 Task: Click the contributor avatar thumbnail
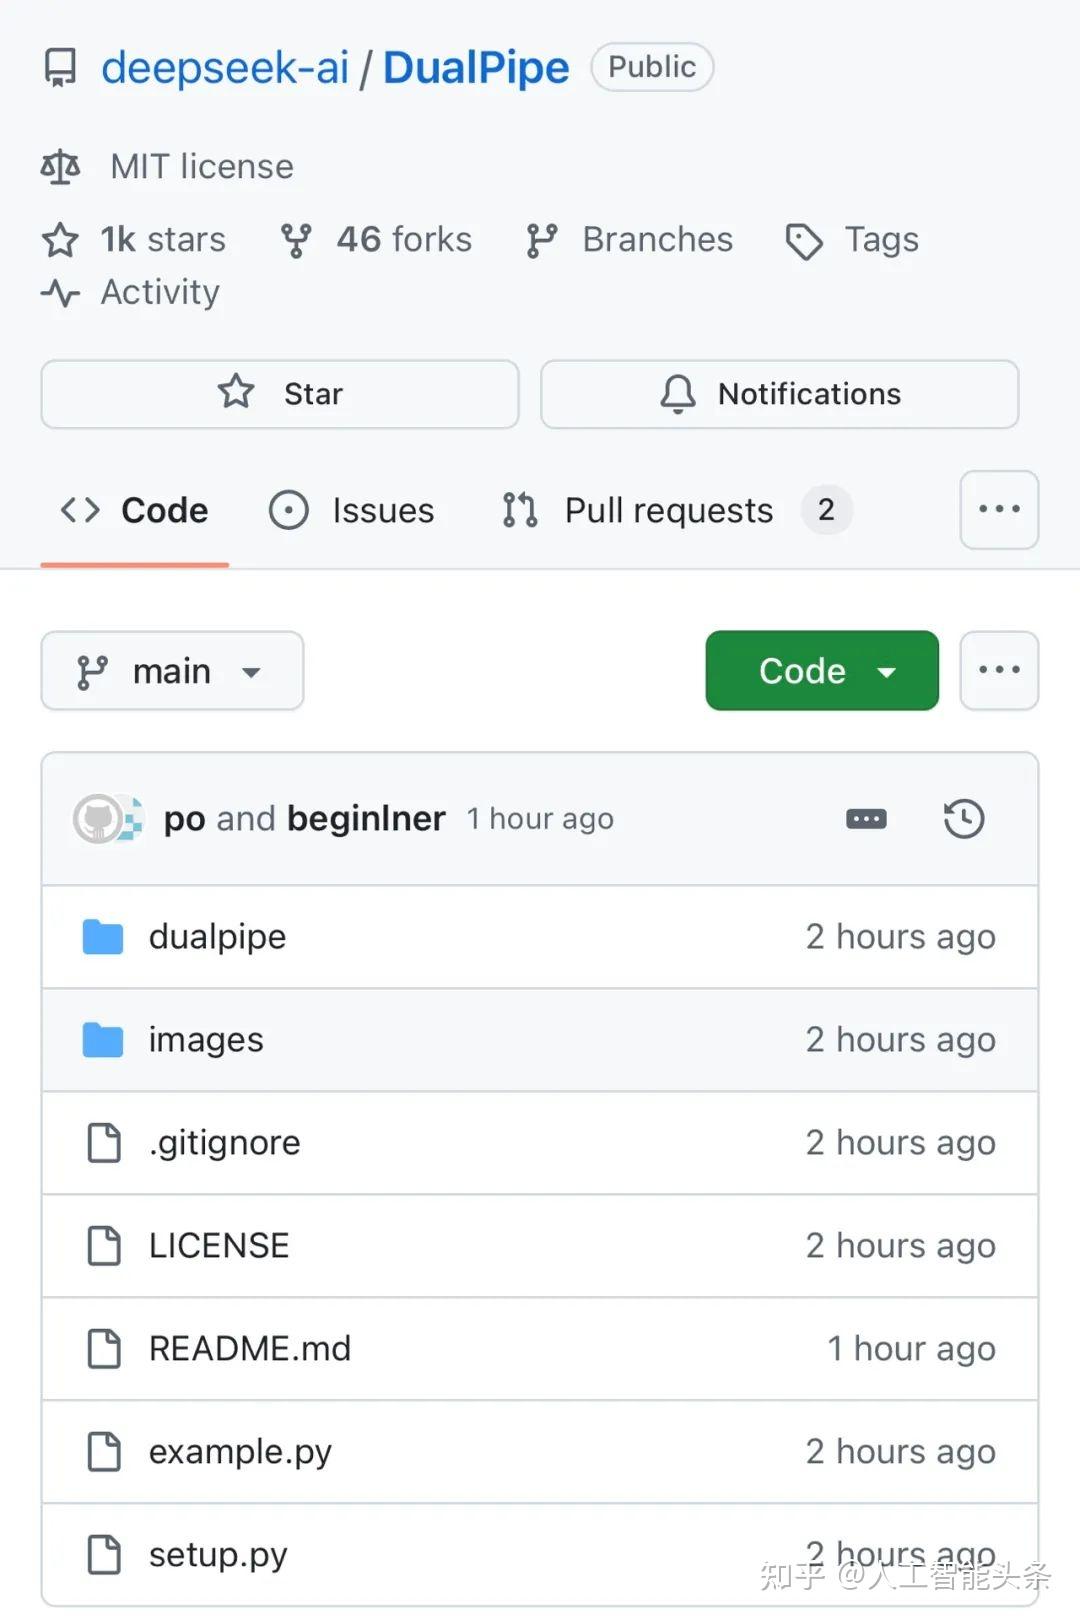(100, 819)
